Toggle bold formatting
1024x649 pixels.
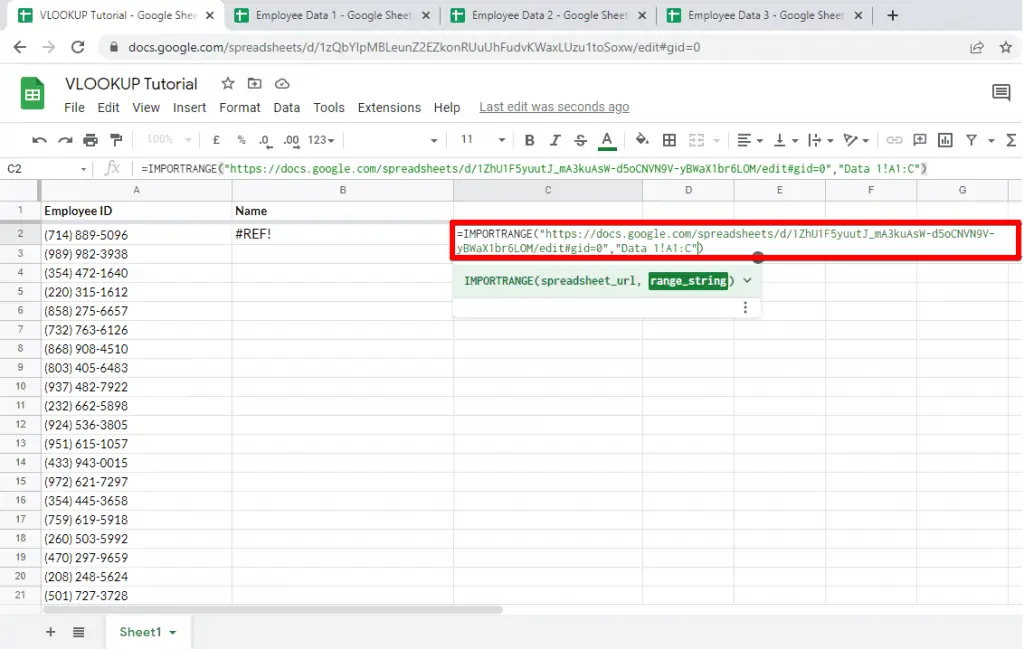(529, 140)
